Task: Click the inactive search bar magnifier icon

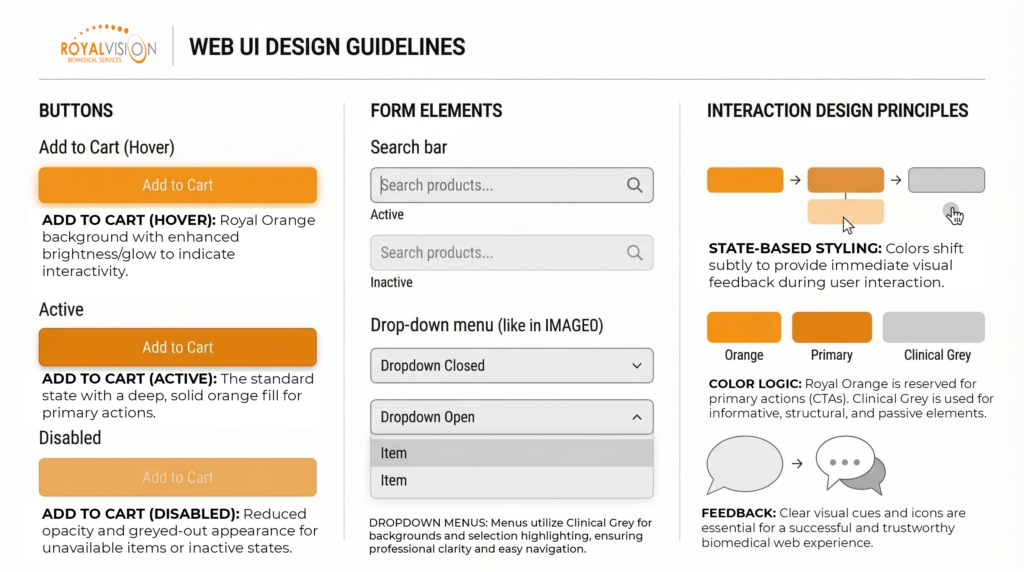Action: tap(634, 253)
